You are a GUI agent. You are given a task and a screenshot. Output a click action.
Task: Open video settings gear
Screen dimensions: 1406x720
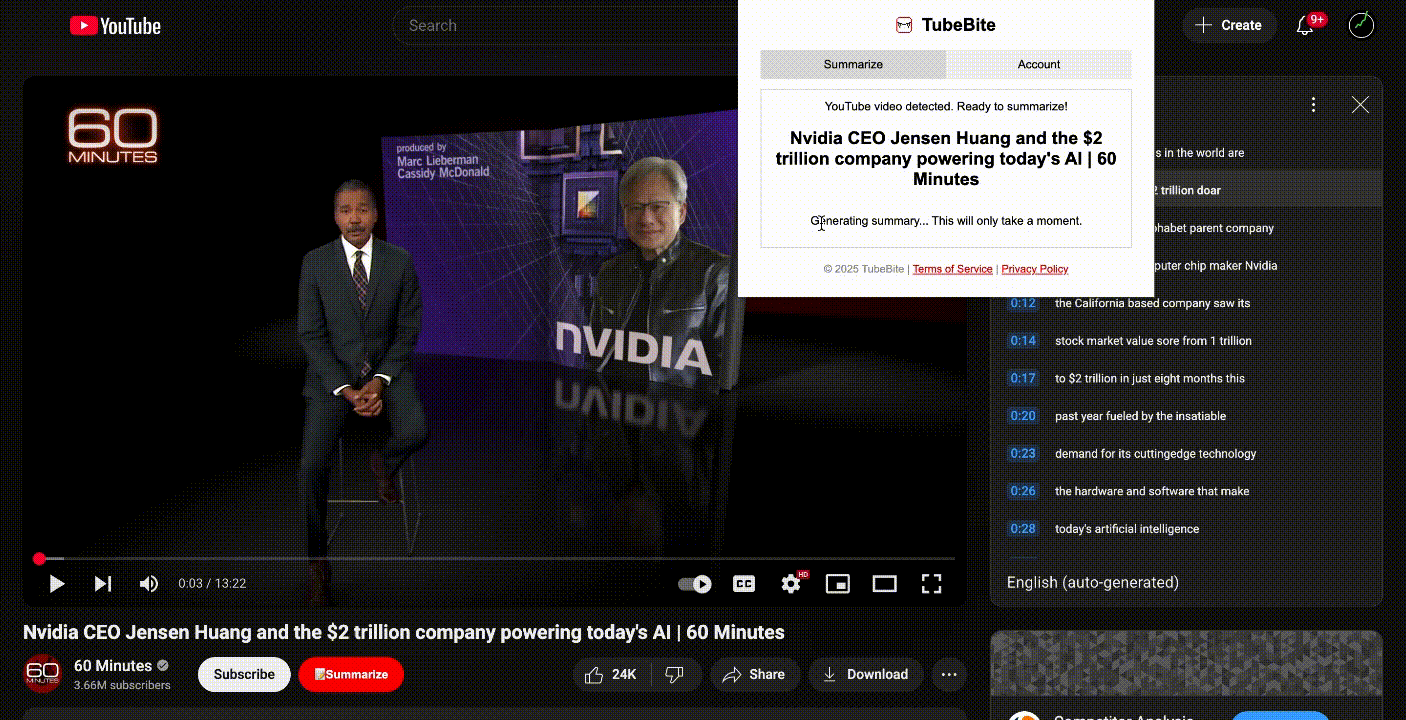click(791, 584)
